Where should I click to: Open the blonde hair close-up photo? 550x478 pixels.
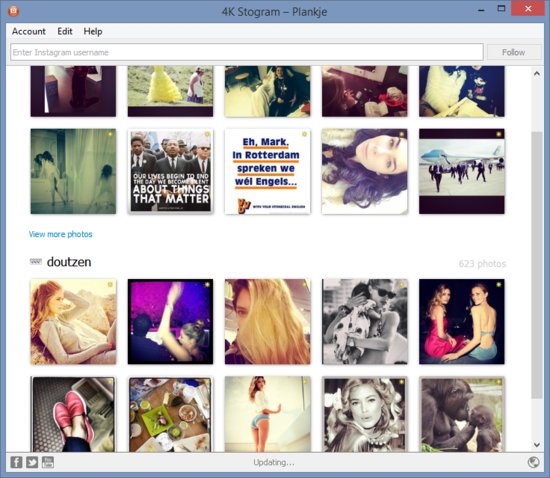(268, 322)
